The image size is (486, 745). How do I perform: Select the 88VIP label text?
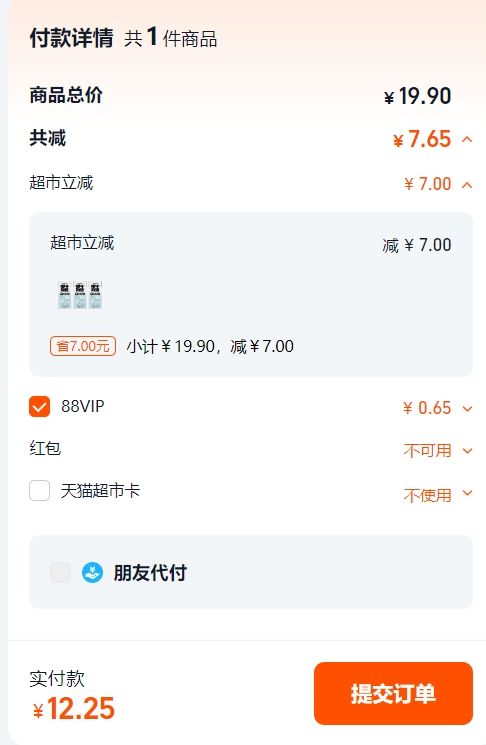(83, 406)
